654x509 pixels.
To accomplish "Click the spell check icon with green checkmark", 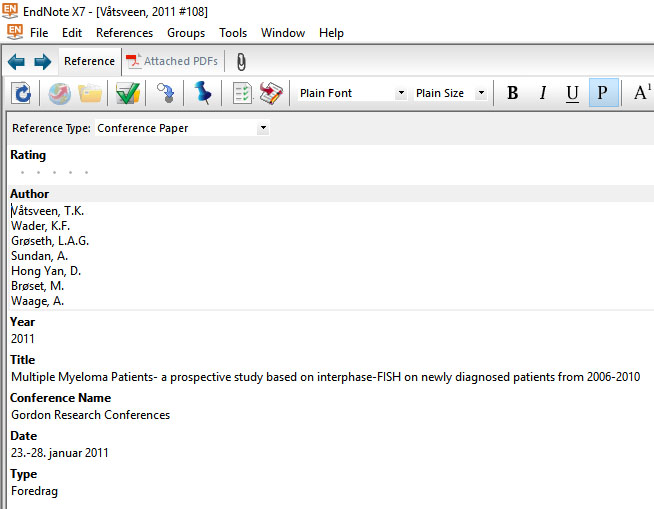I will click(x=127, y=93).
